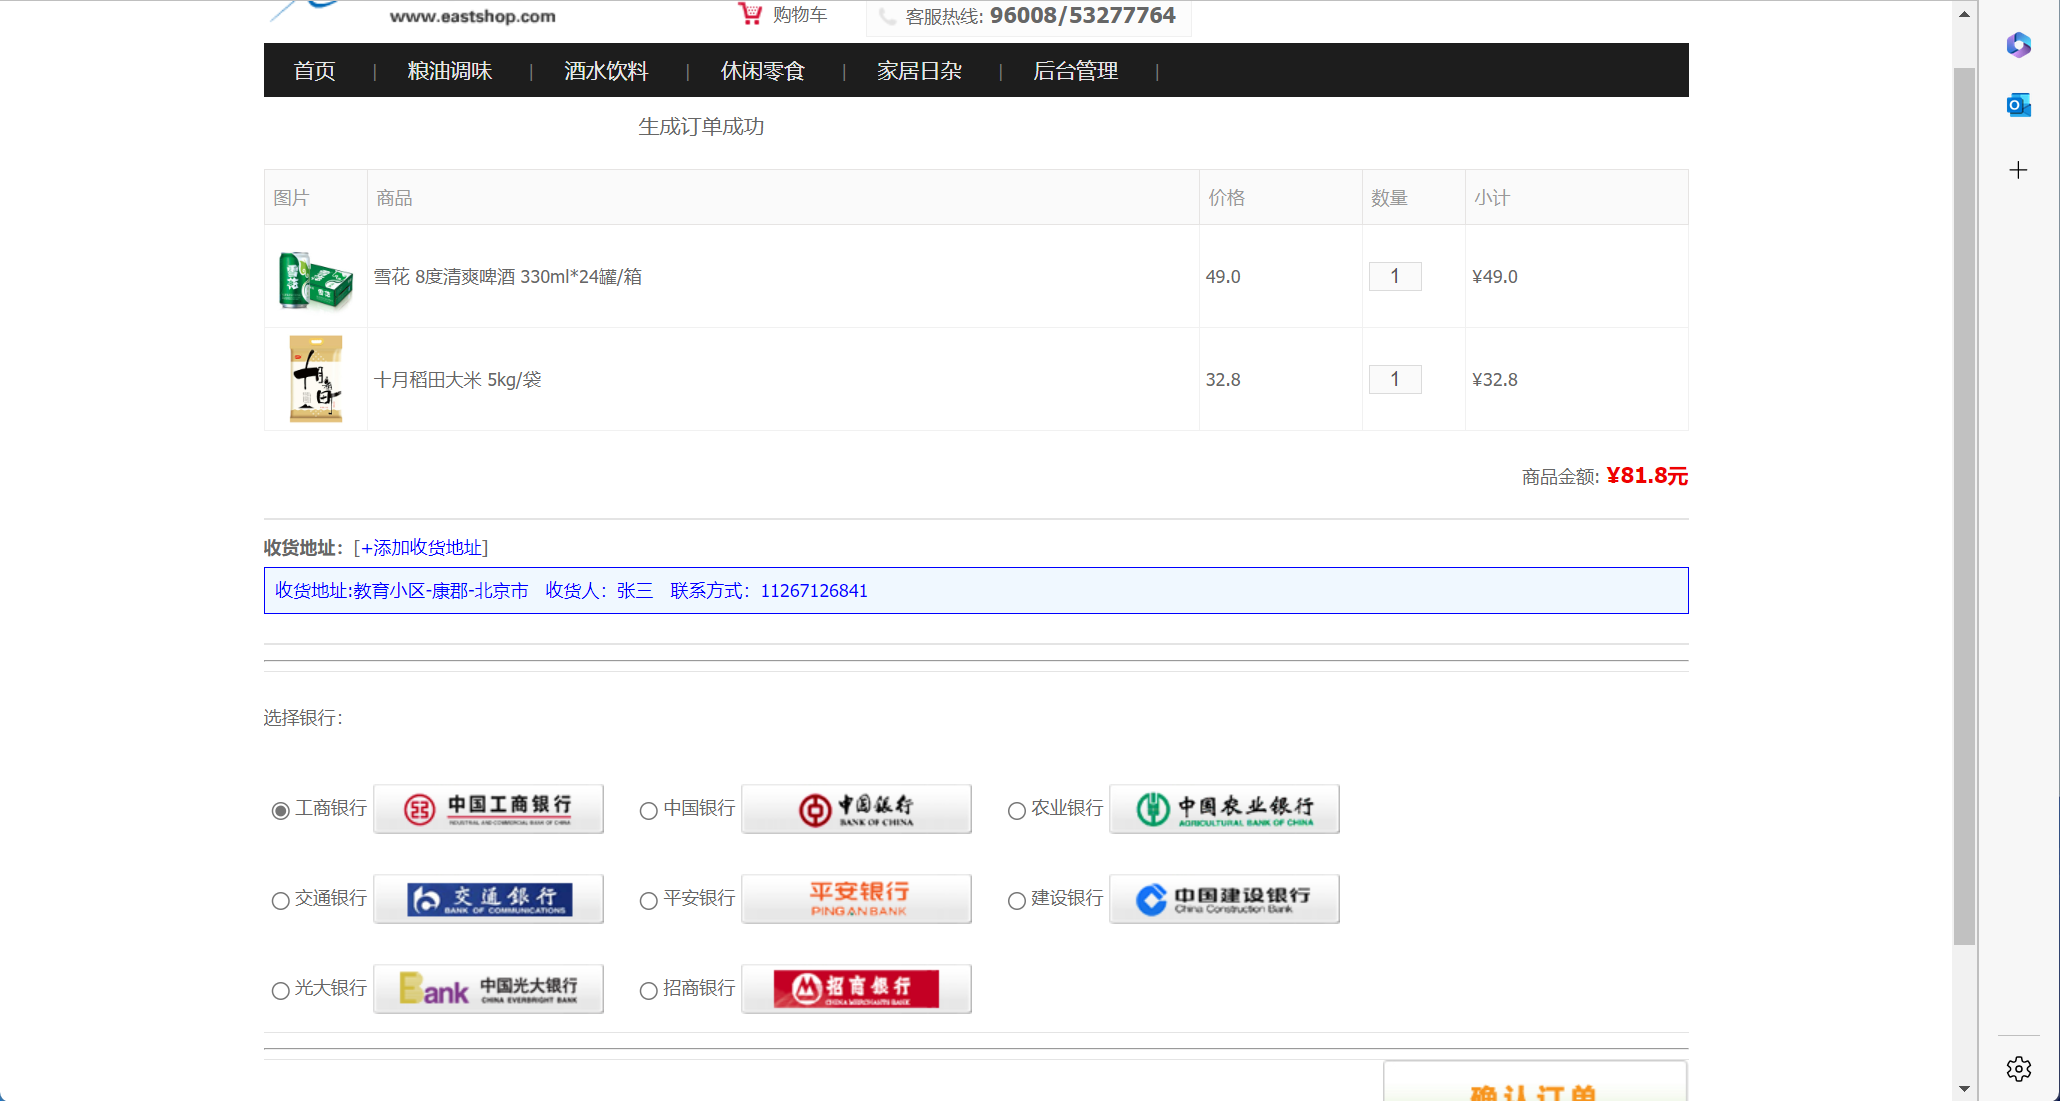Select the 建设银行 radio button

coord(1017,901)
